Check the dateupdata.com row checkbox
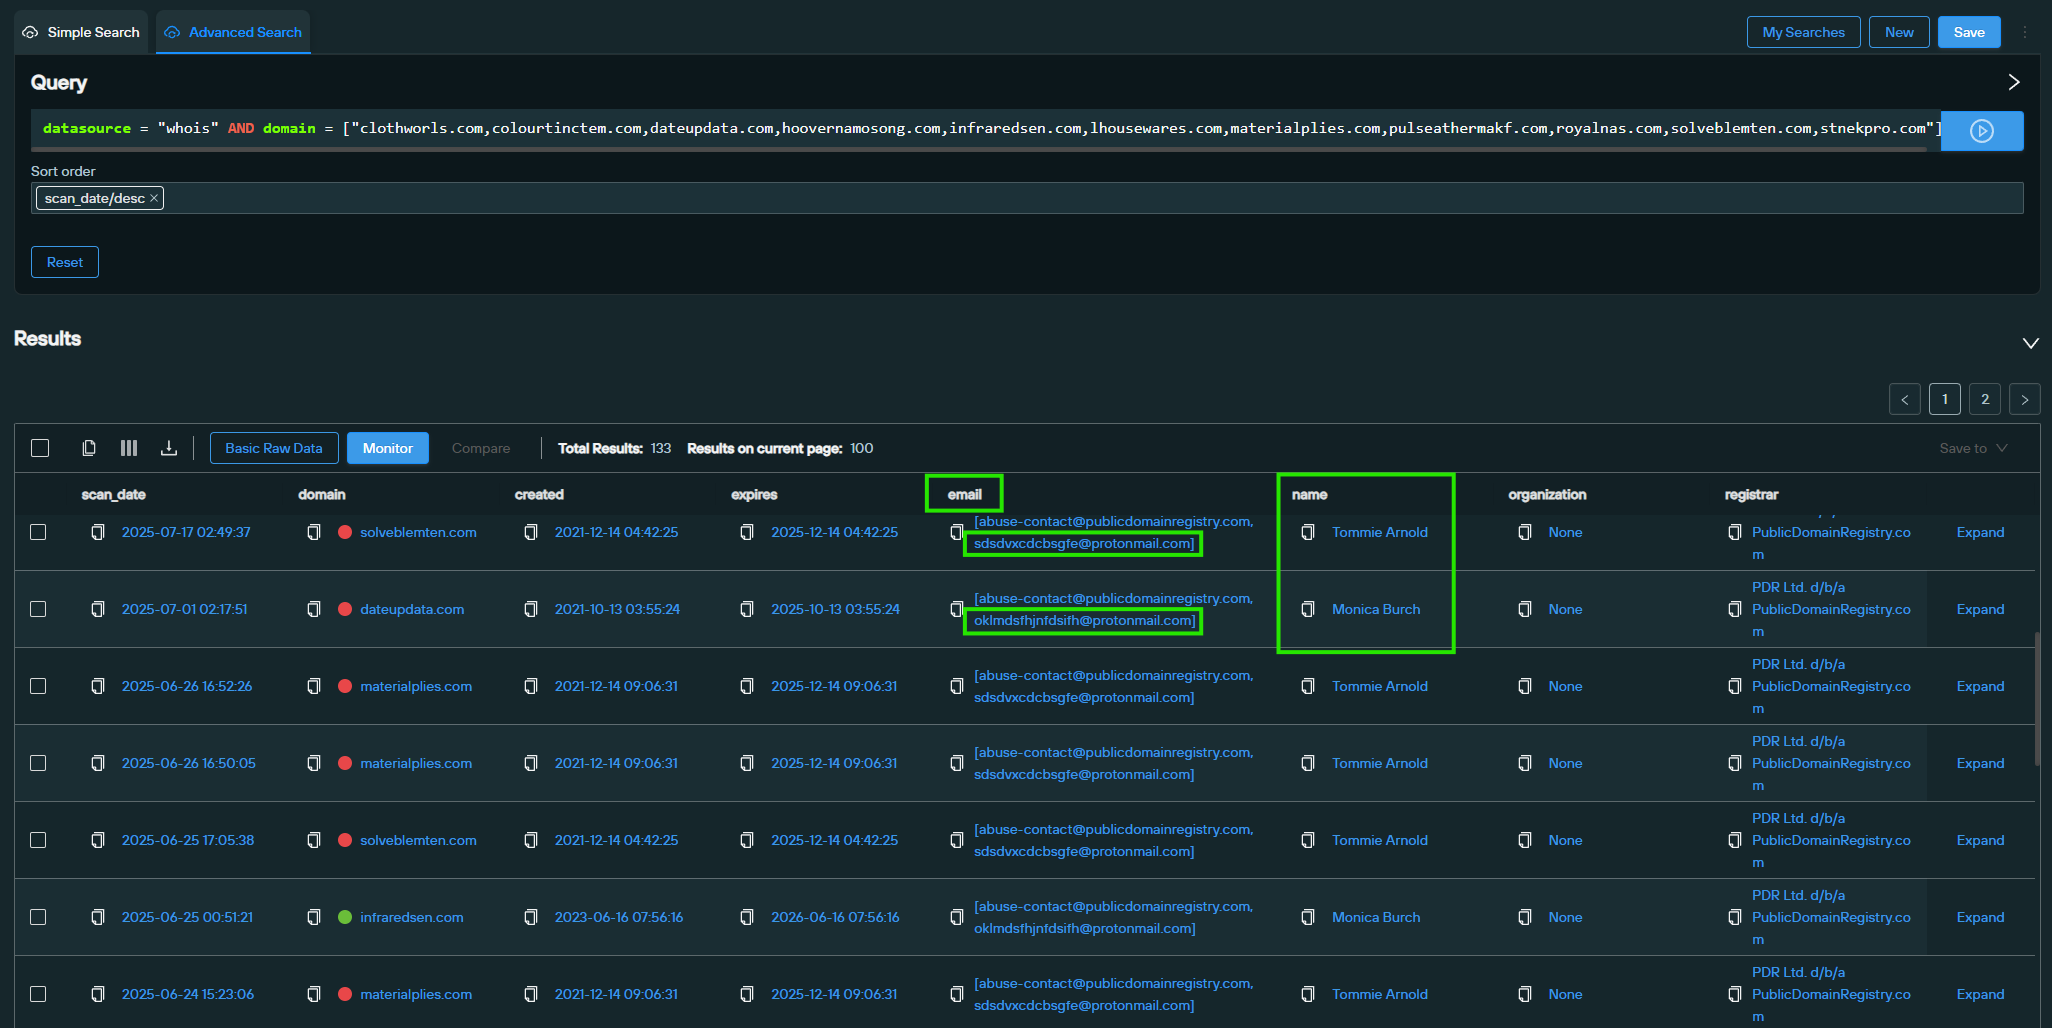The width and height of the screenshot is (2052, 1028). [x=38, y=609]
